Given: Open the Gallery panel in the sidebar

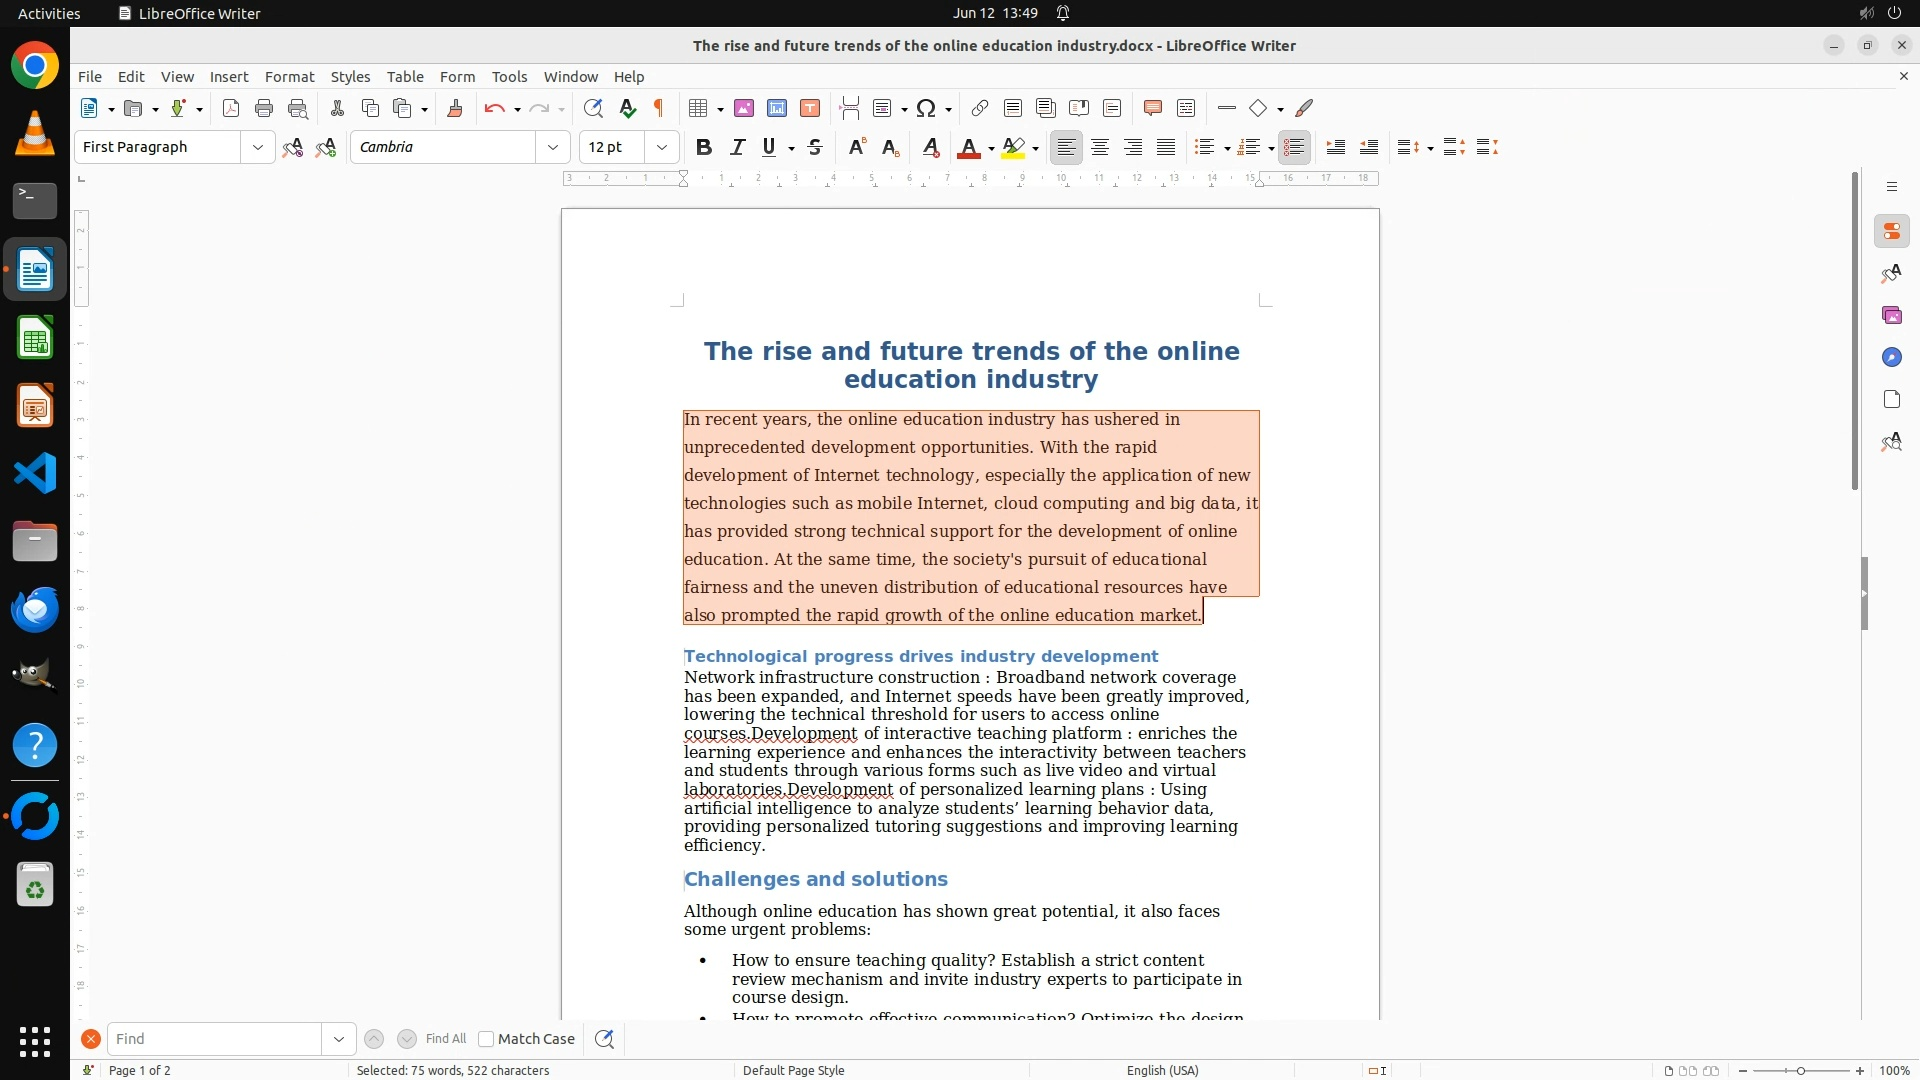Looking at the screenshot, I should tap(1891, 316).
